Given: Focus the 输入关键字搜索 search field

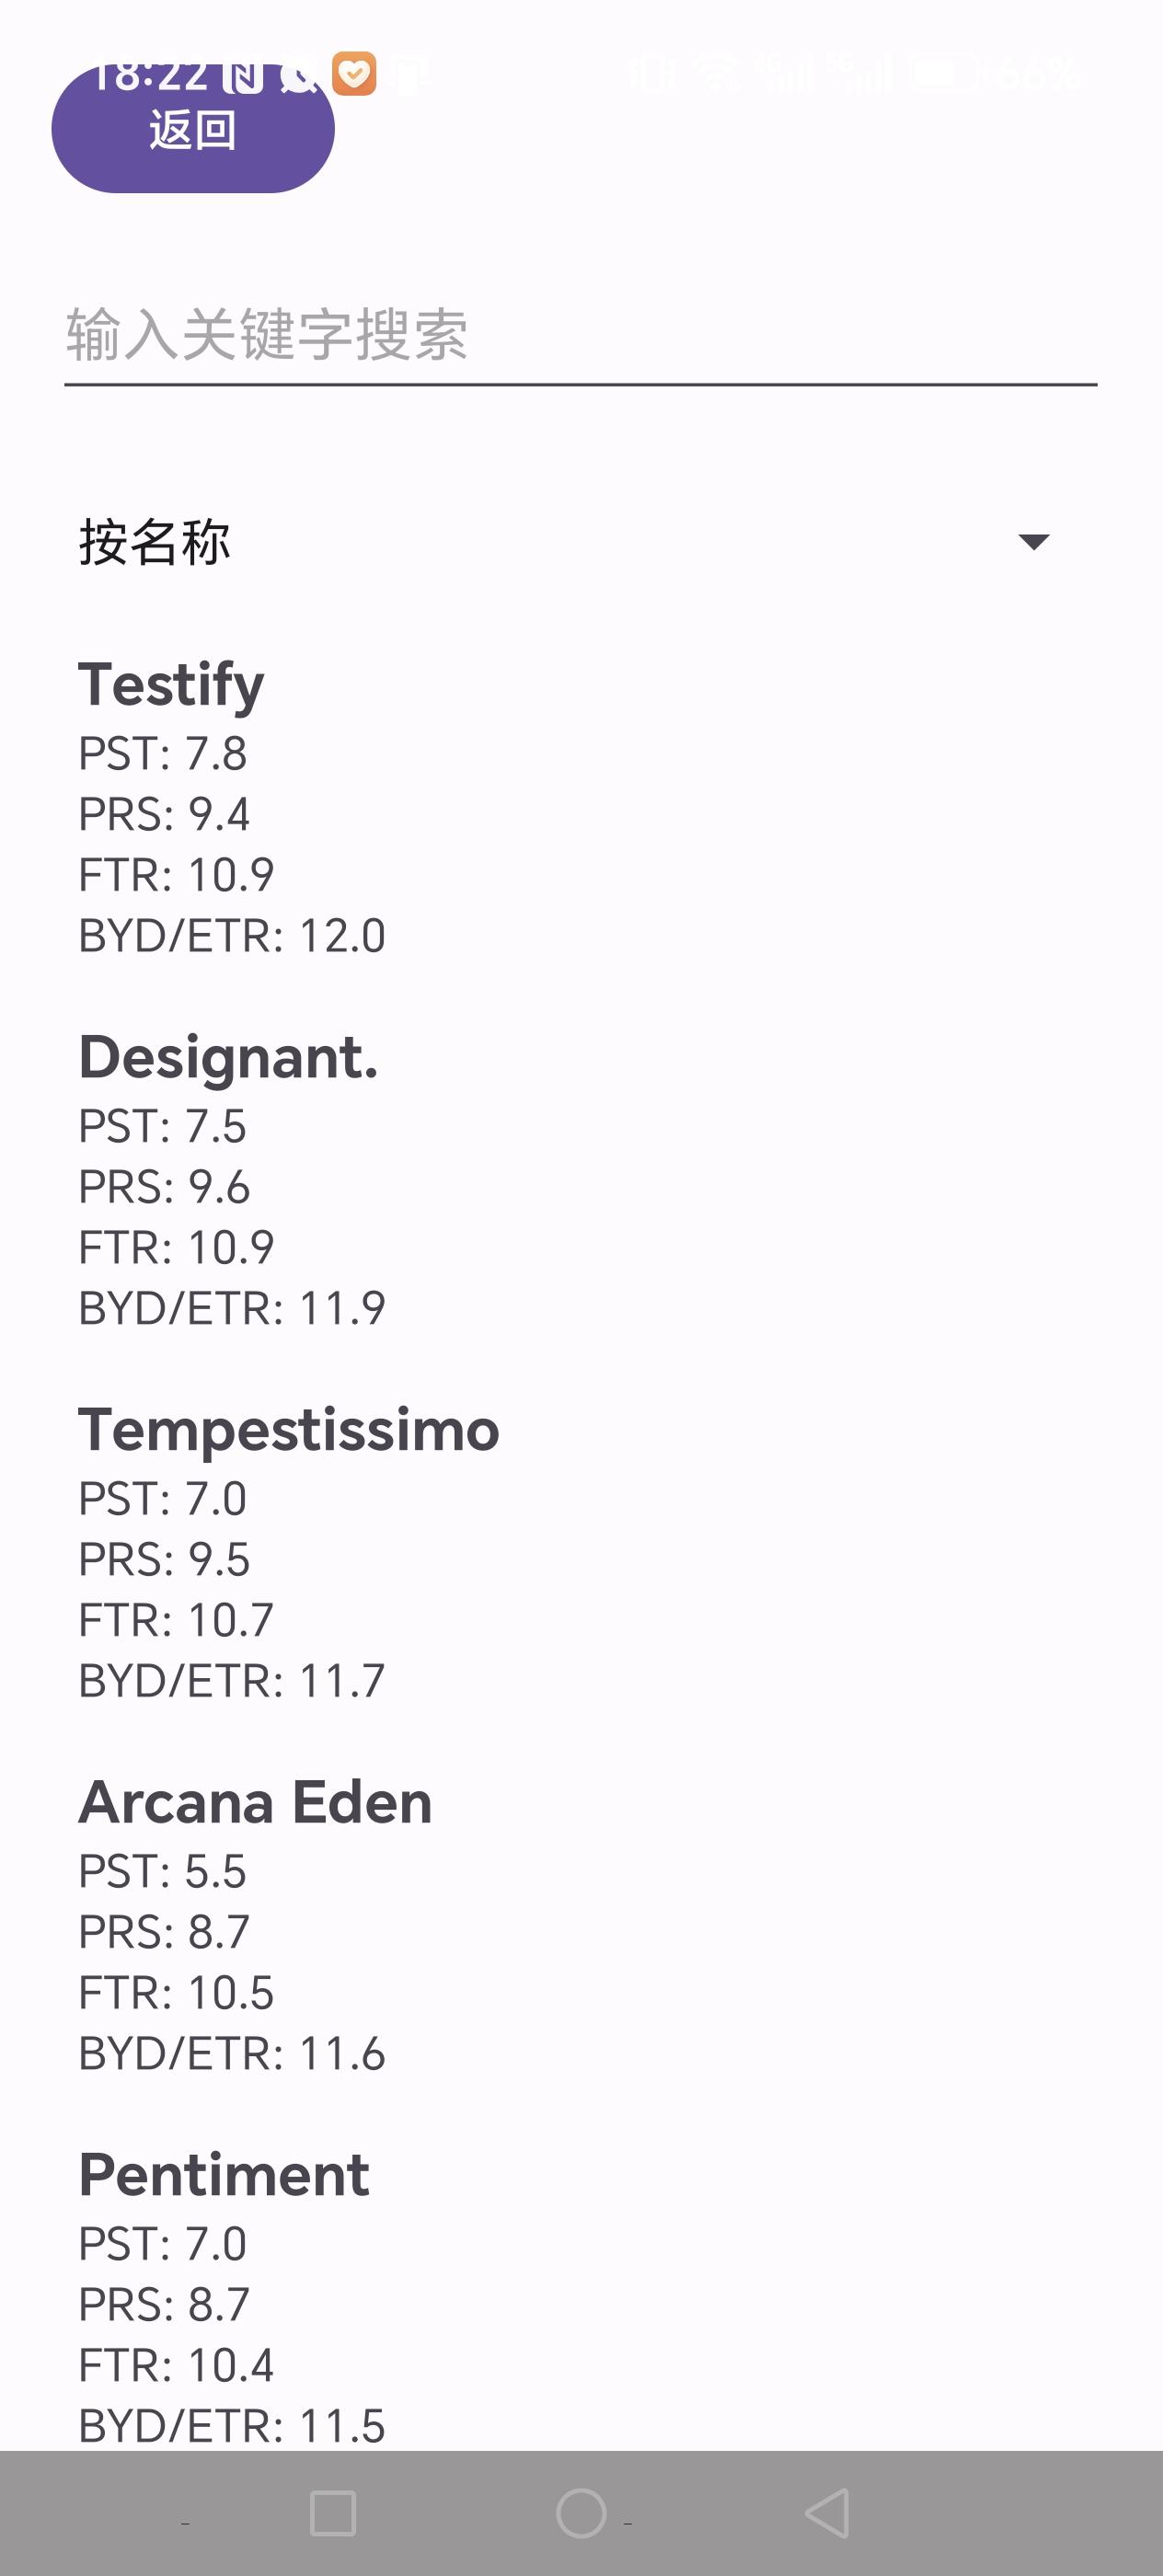Looking at the screenshot, I should 581,334.
